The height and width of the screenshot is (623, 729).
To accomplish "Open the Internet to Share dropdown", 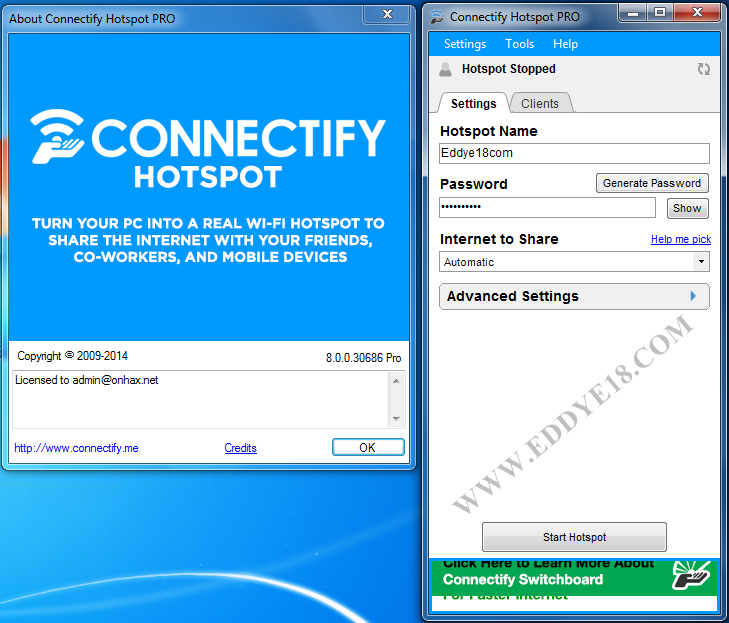I will point(574,262).
